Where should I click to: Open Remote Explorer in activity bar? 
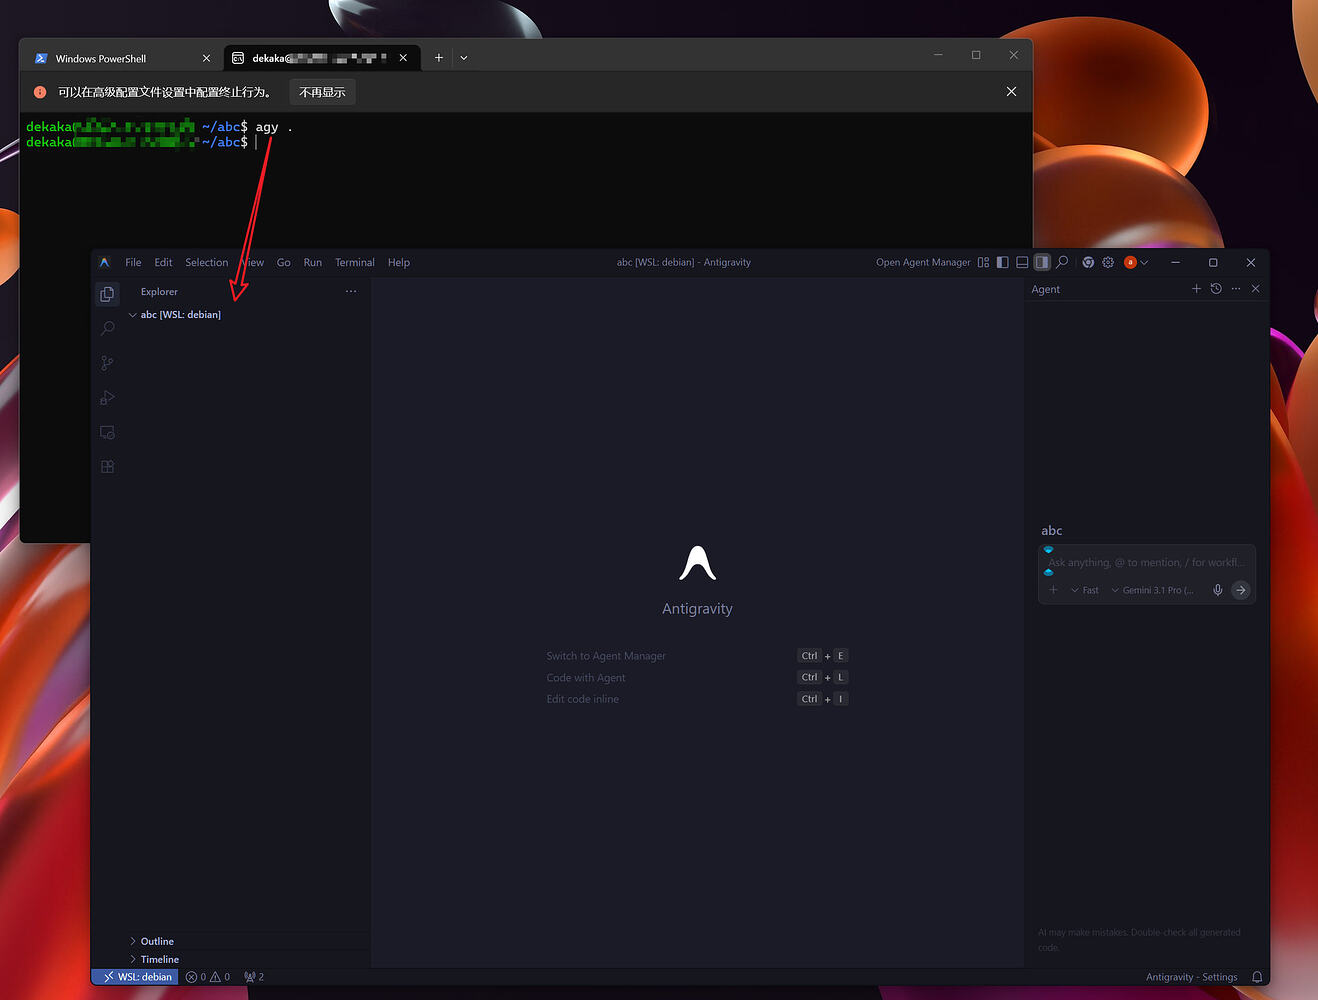pos(108,432)
